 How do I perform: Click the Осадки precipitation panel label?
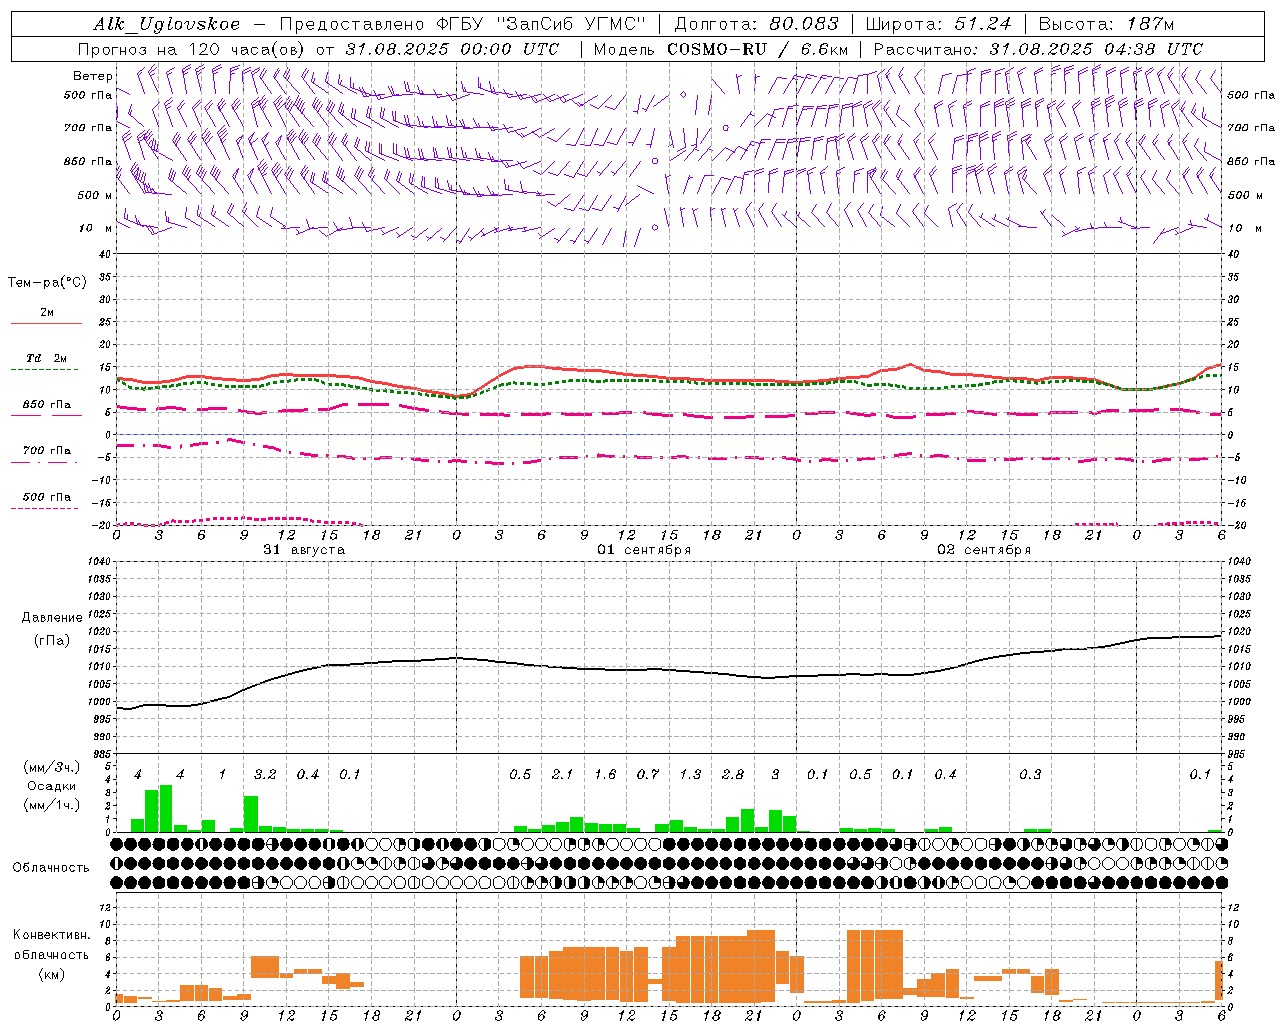[x=51, y=786]
